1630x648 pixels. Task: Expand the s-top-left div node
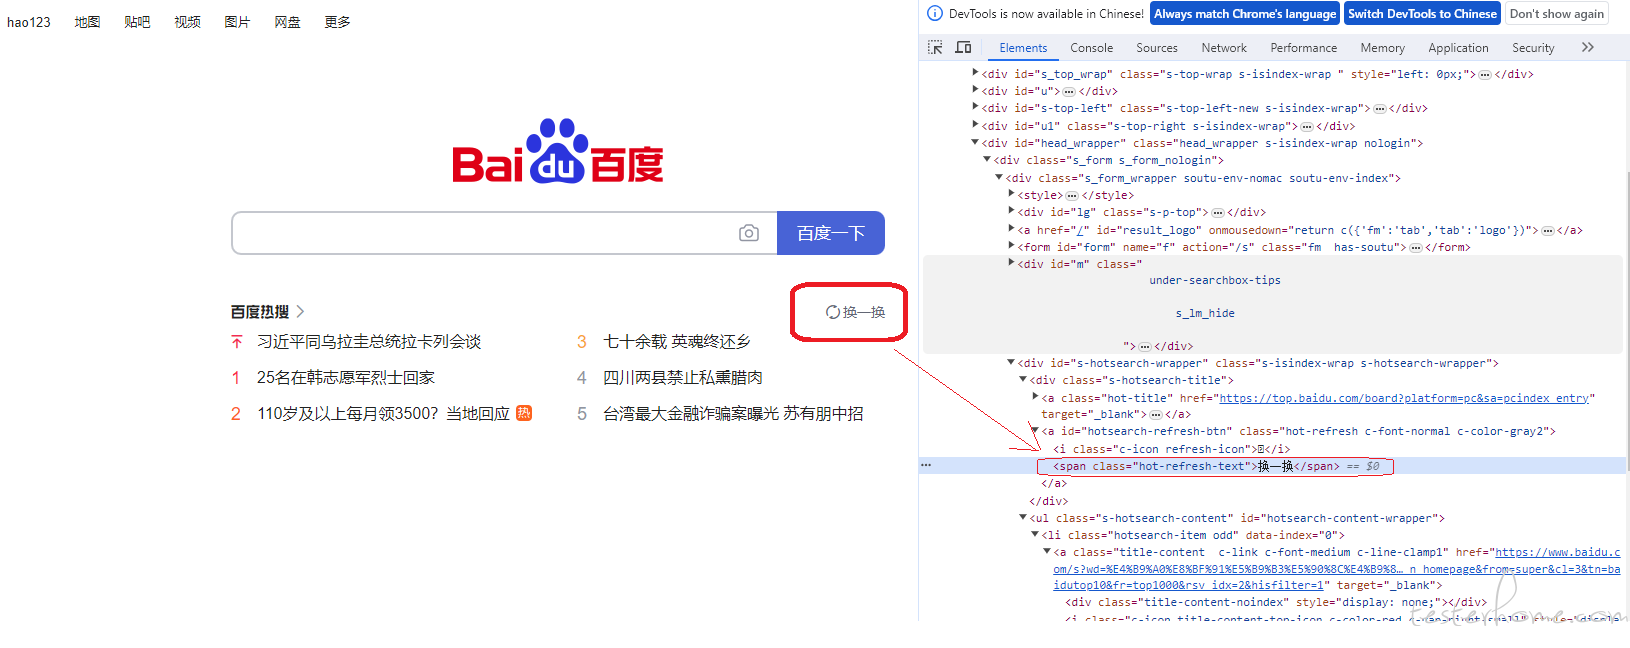pos(975,107)
